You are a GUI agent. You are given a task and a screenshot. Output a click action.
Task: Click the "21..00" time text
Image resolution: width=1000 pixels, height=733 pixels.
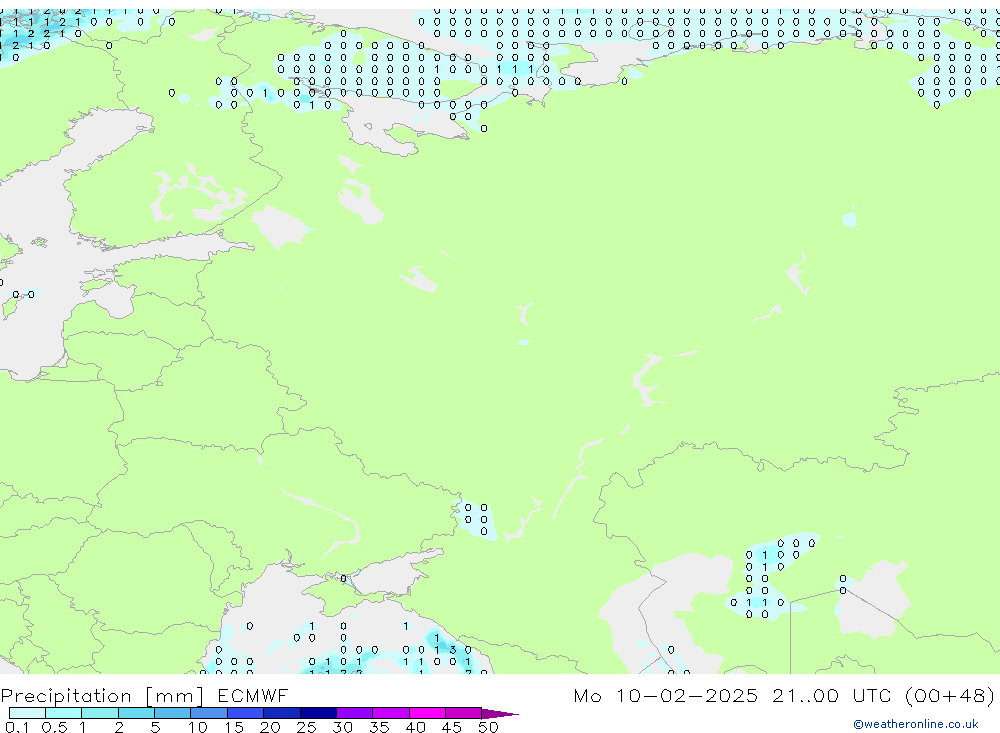point(805,695)
